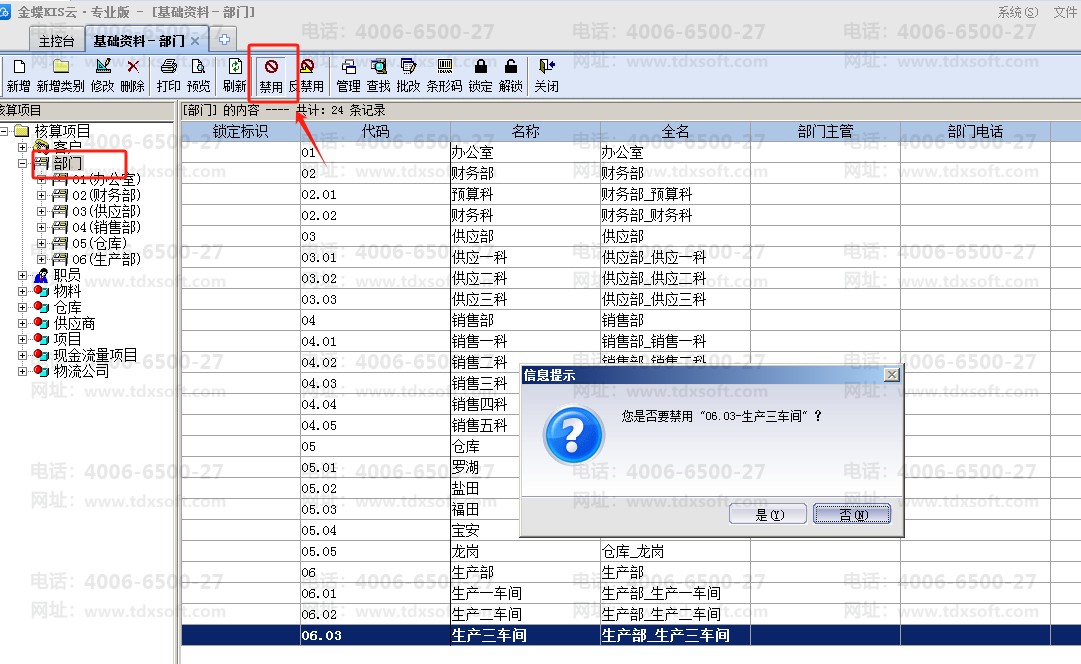The image size is (1081, 664).
Task: Expand the 05(仓库) node
Action: click(x=41, y=243)
